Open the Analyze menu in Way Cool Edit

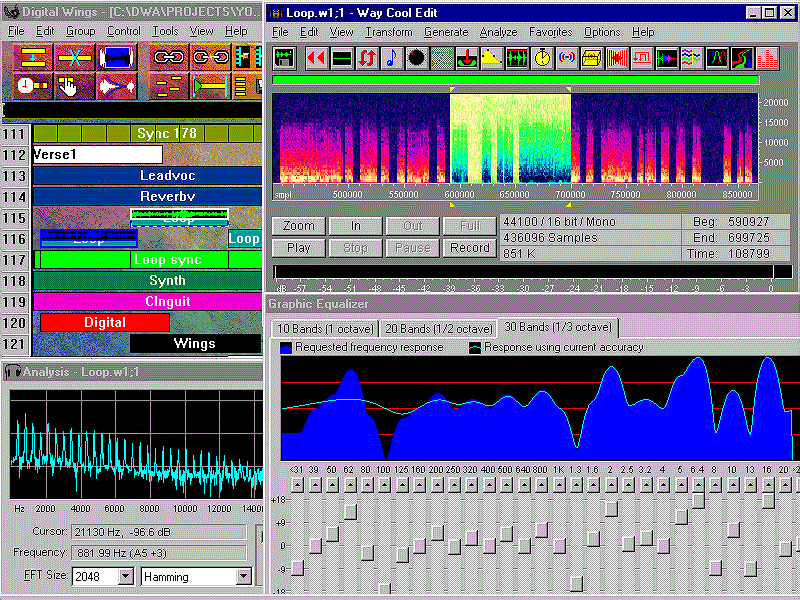click(x=498, y=32)
